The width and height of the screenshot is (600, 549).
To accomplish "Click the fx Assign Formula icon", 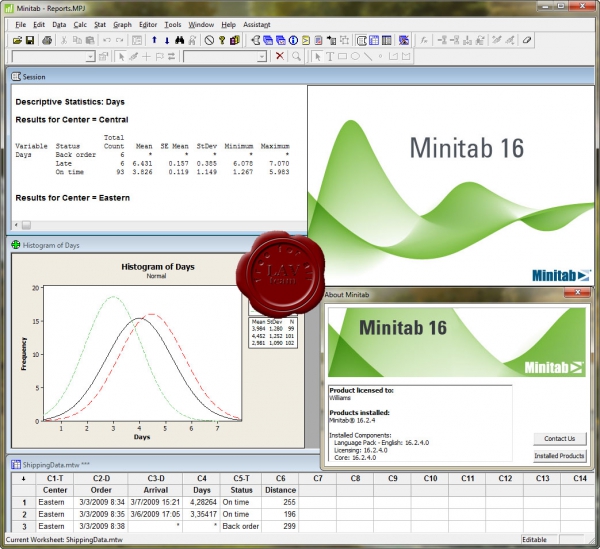I will (424, 40).
